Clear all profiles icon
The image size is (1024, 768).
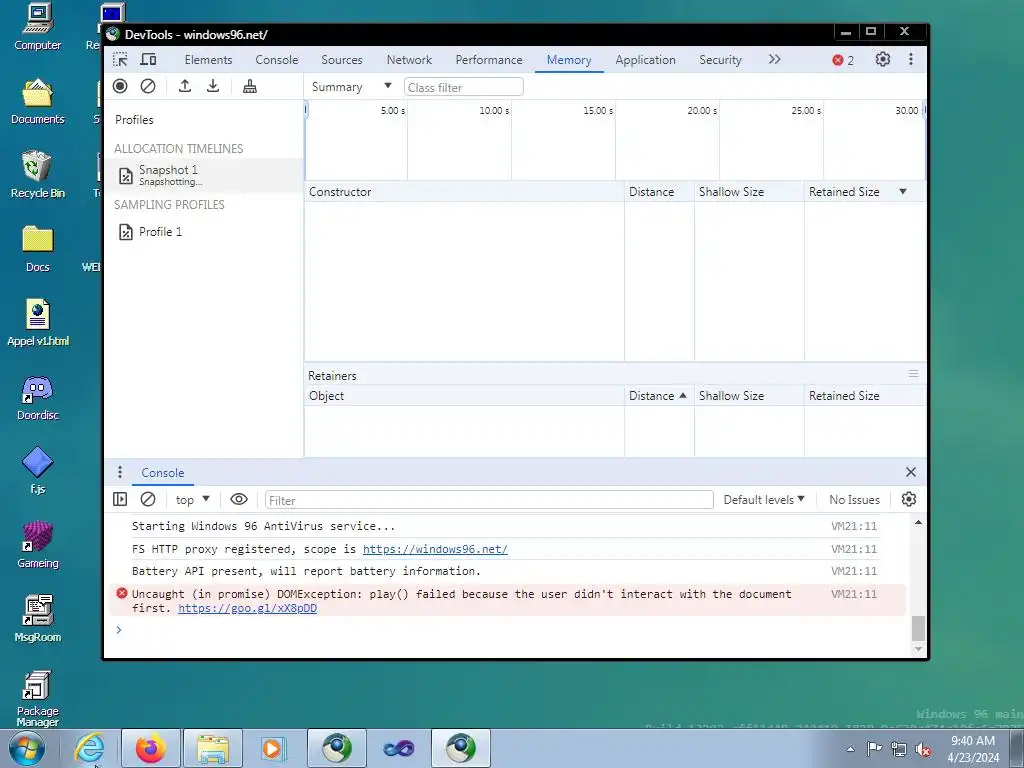tap(148, 86)
